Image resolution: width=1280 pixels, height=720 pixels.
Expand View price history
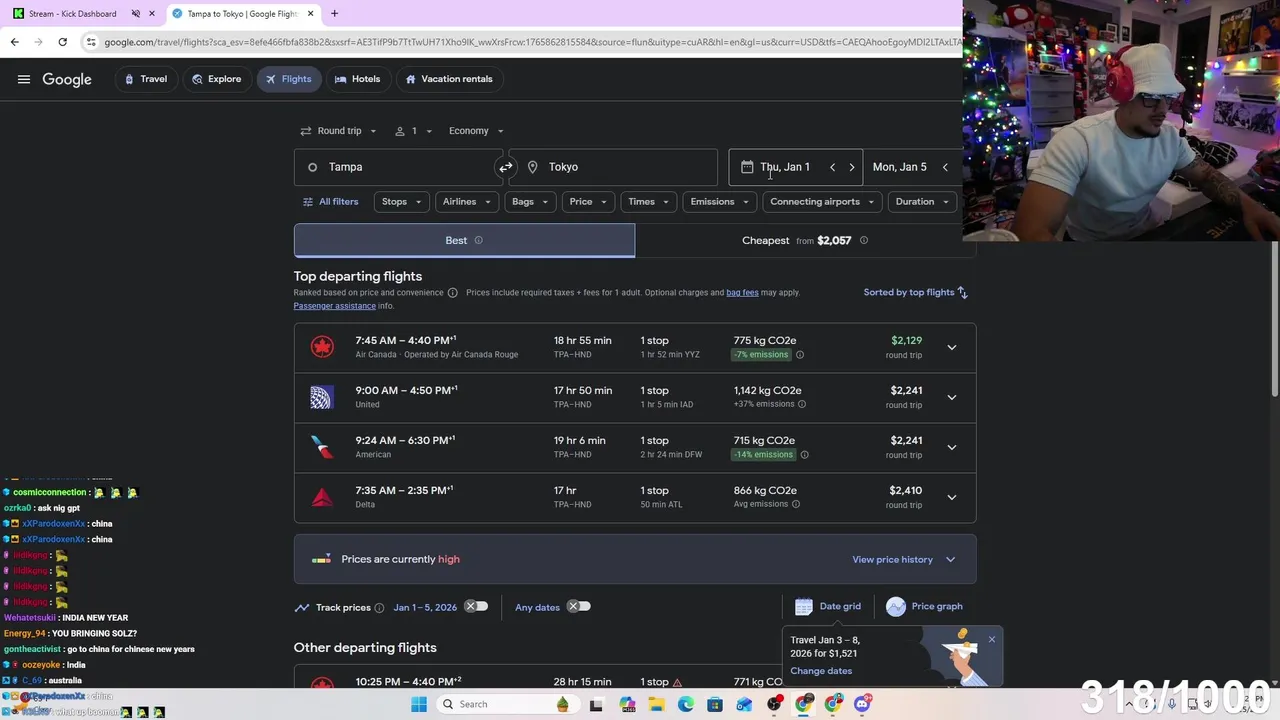[904, 560]
